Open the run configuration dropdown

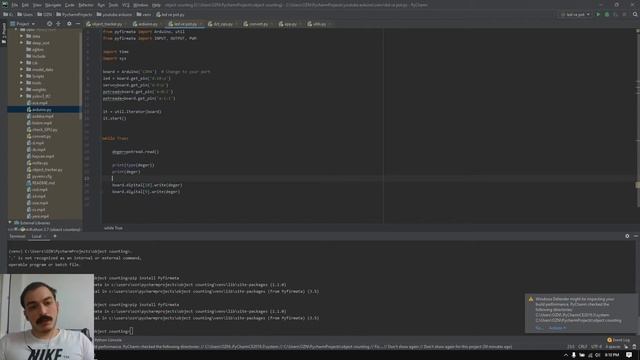click(575, 14)
